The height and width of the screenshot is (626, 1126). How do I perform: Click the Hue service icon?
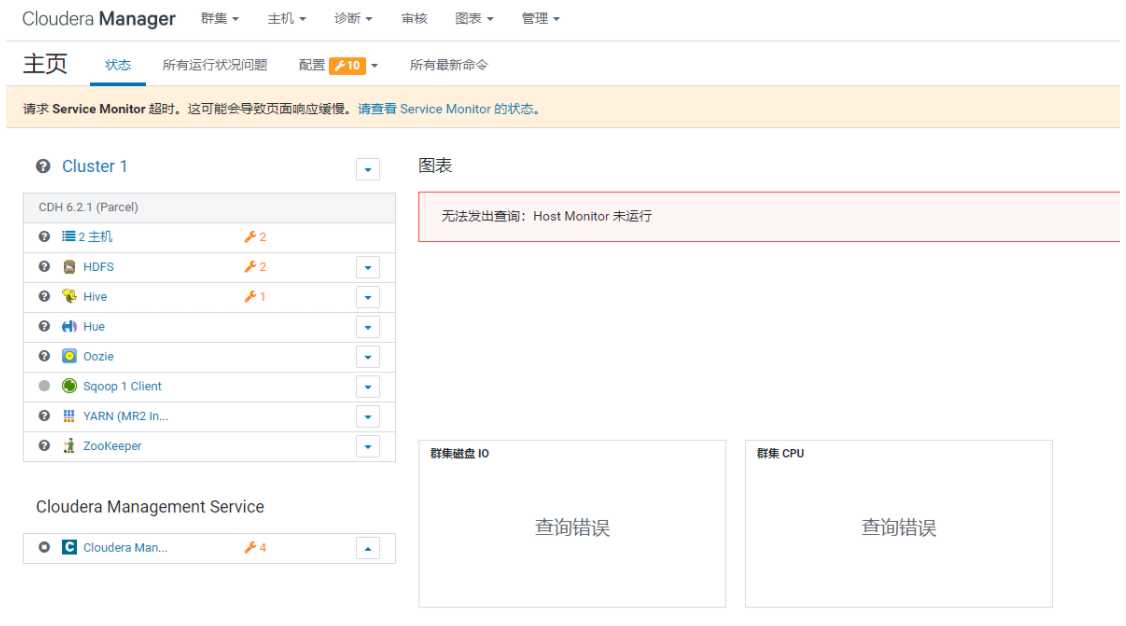69,327
